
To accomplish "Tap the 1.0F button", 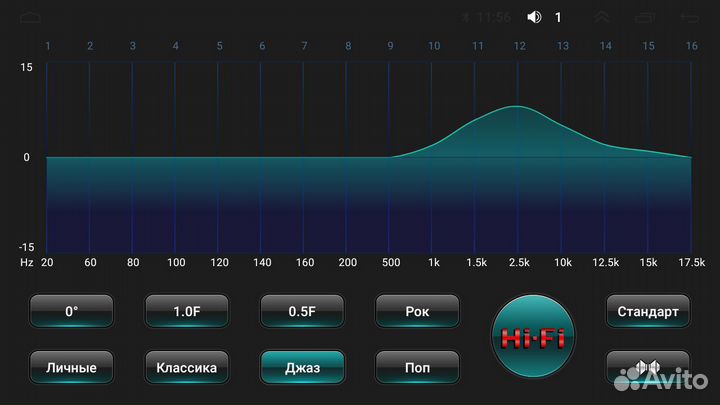I will click(186, 311).
